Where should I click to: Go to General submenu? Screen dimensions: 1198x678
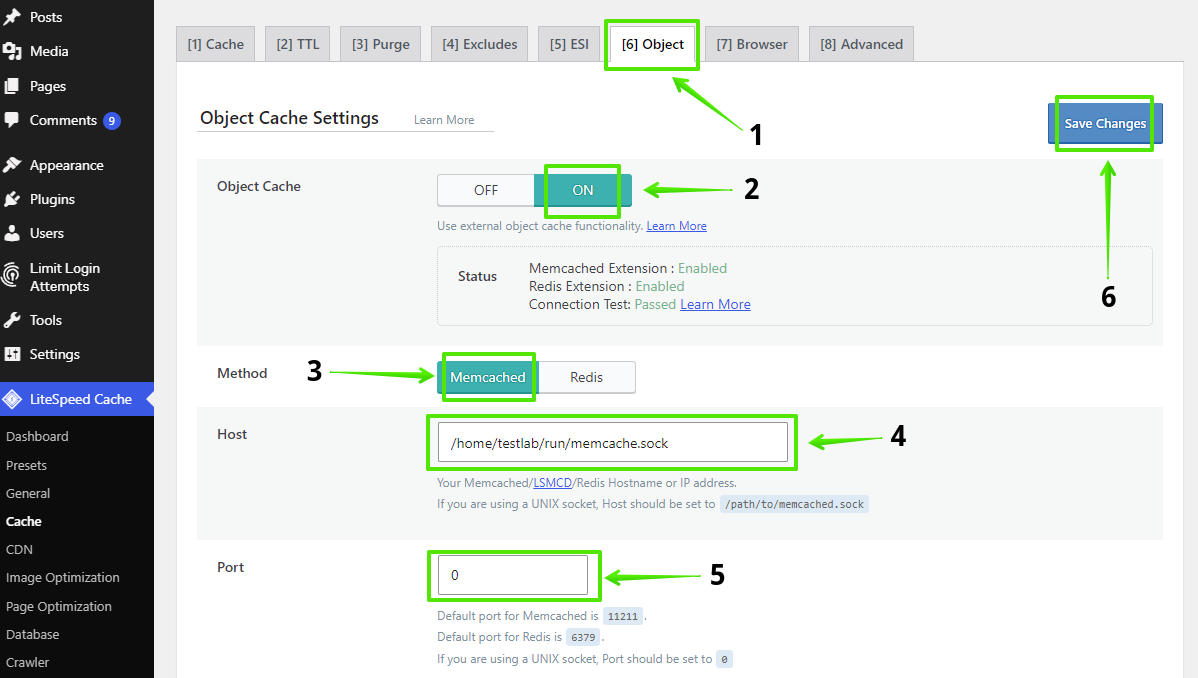pyautogui.click(x=28, y=494)
